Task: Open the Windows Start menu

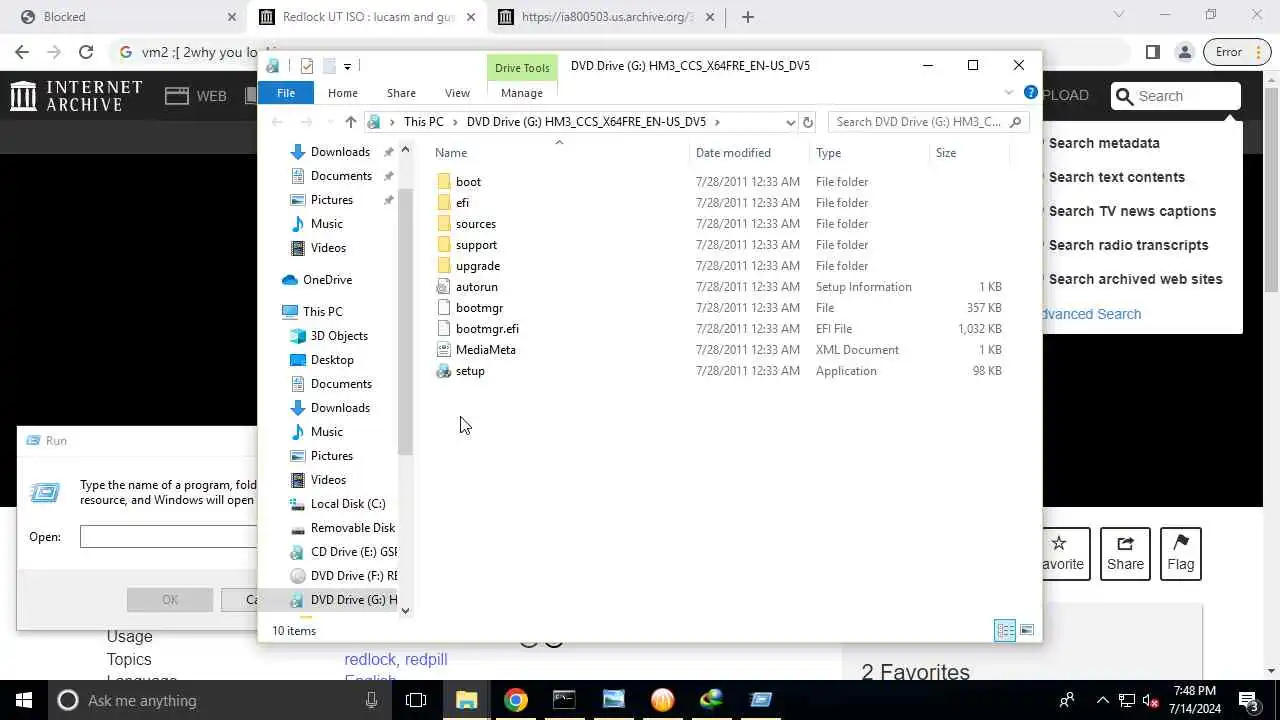Action: point(24,700)
